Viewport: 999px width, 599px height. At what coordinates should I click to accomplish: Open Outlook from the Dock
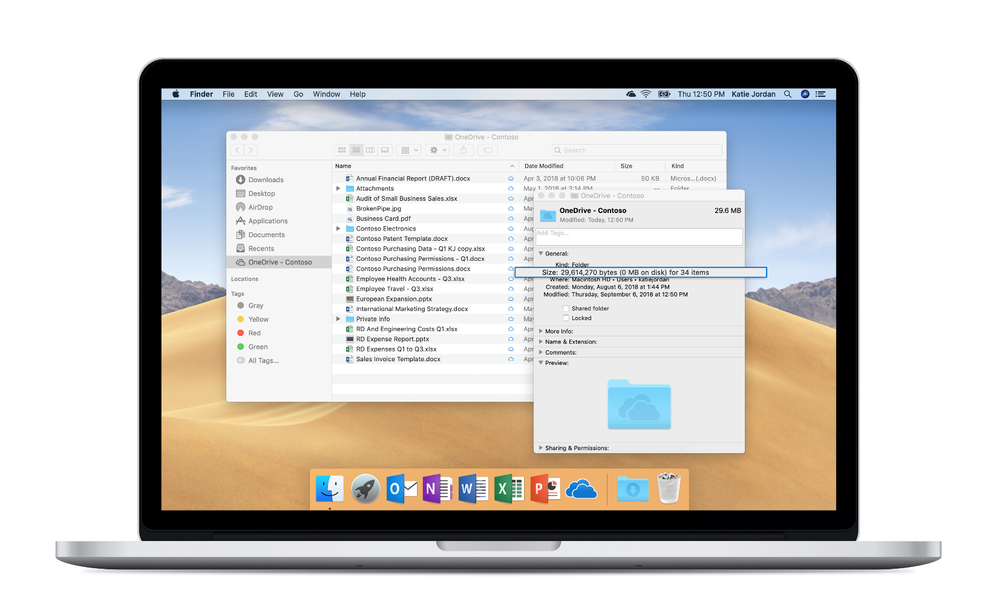[401, 489]
